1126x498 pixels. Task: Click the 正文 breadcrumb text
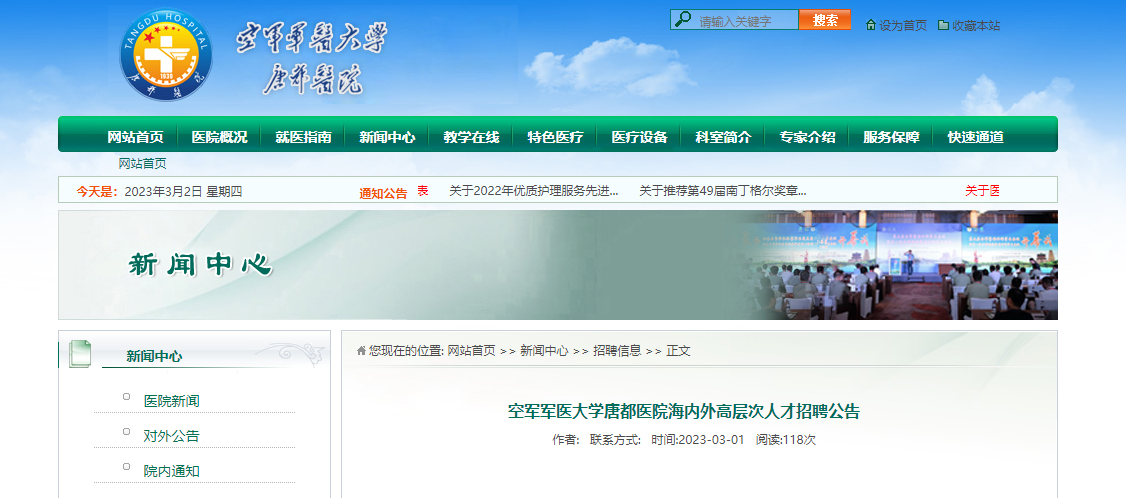click(x=679, y=351)
